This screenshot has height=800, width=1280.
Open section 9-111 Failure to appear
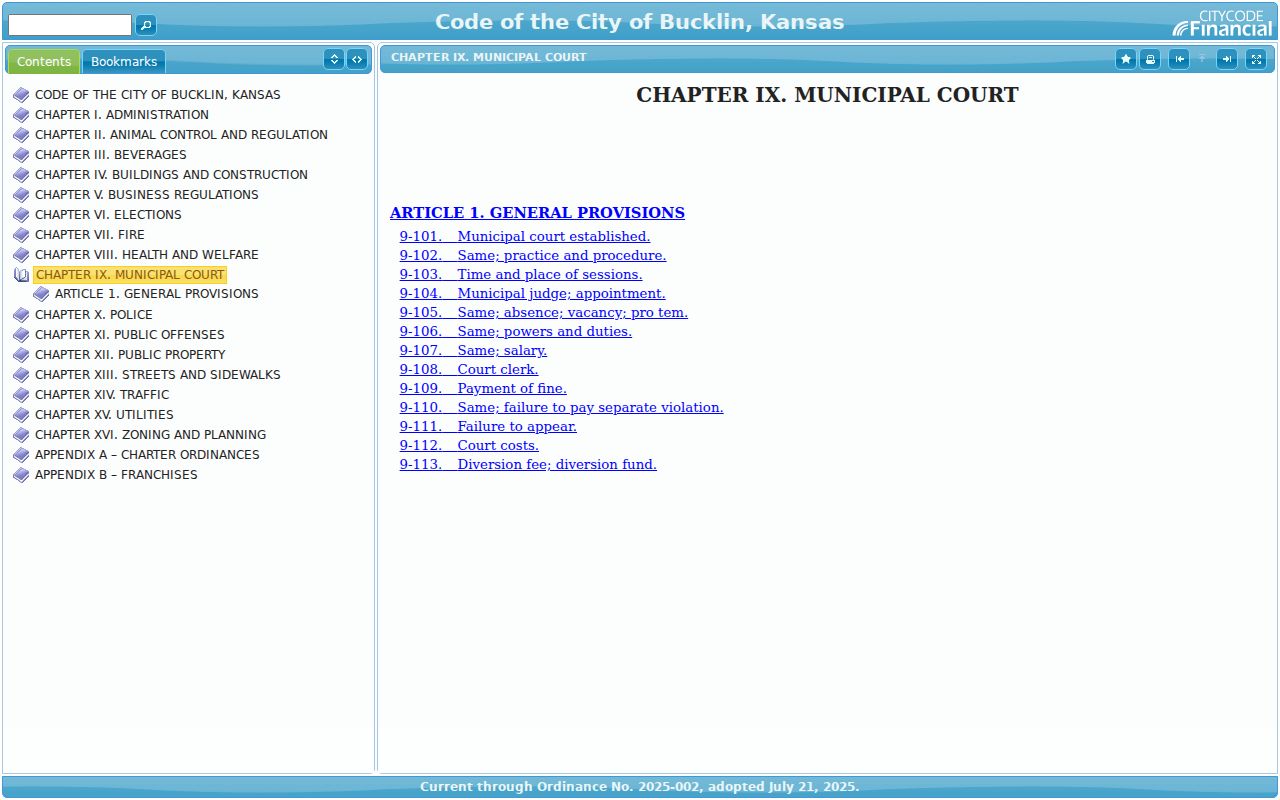[x=488, y=427]
